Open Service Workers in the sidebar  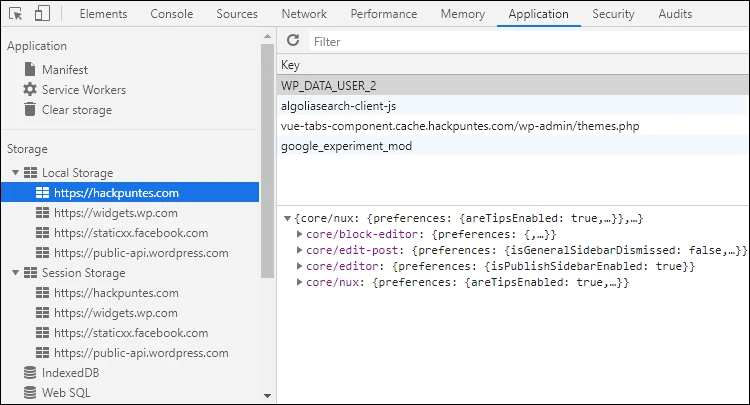click(x=84, y=90)
